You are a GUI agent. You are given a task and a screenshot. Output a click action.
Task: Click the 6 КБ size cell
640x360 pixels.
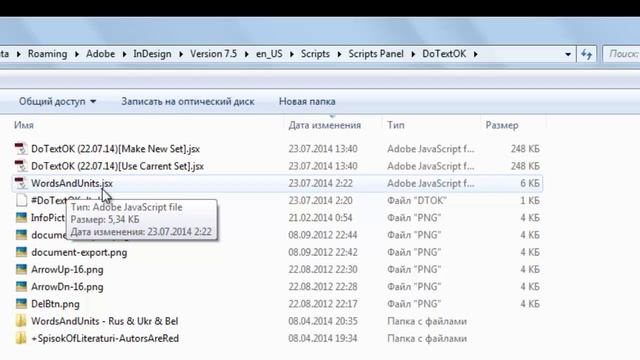[x=530, y=183]
